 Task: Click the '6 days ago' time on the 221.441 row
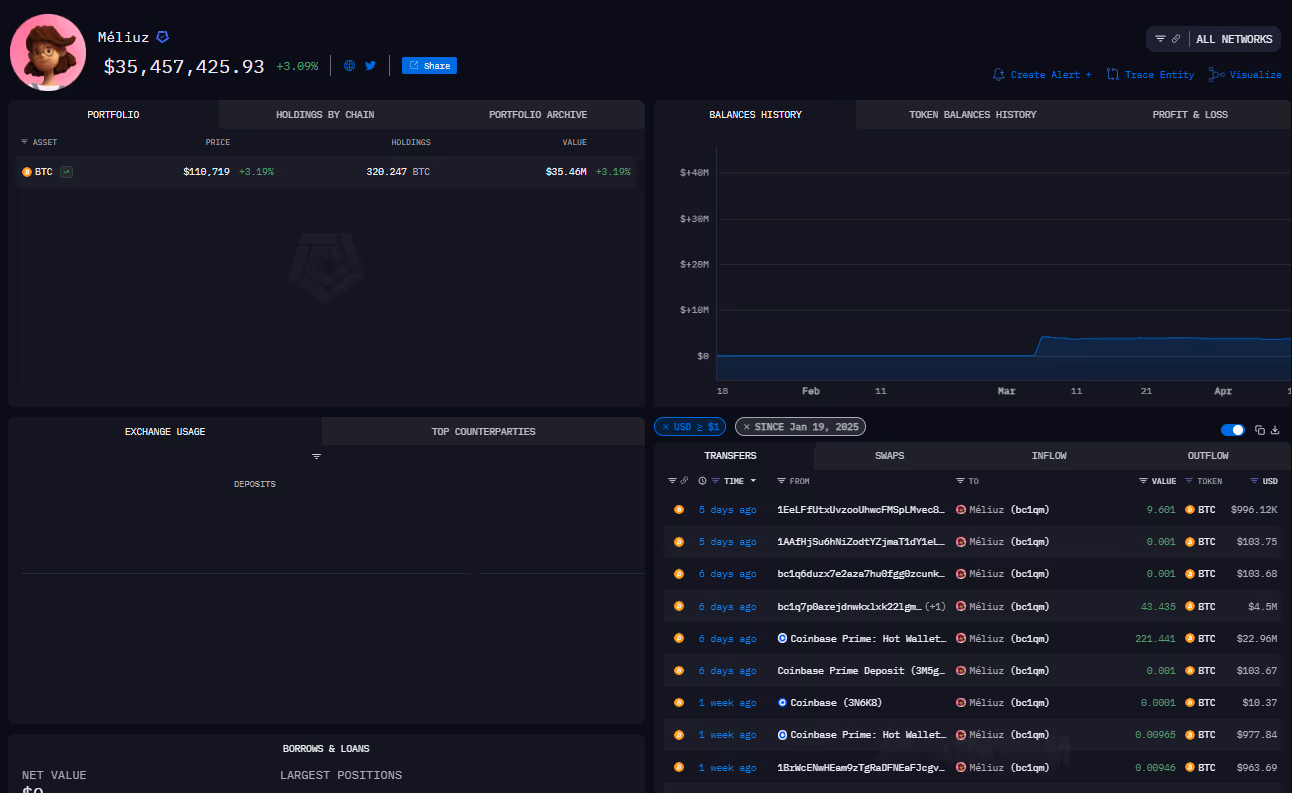coord(727,639)
